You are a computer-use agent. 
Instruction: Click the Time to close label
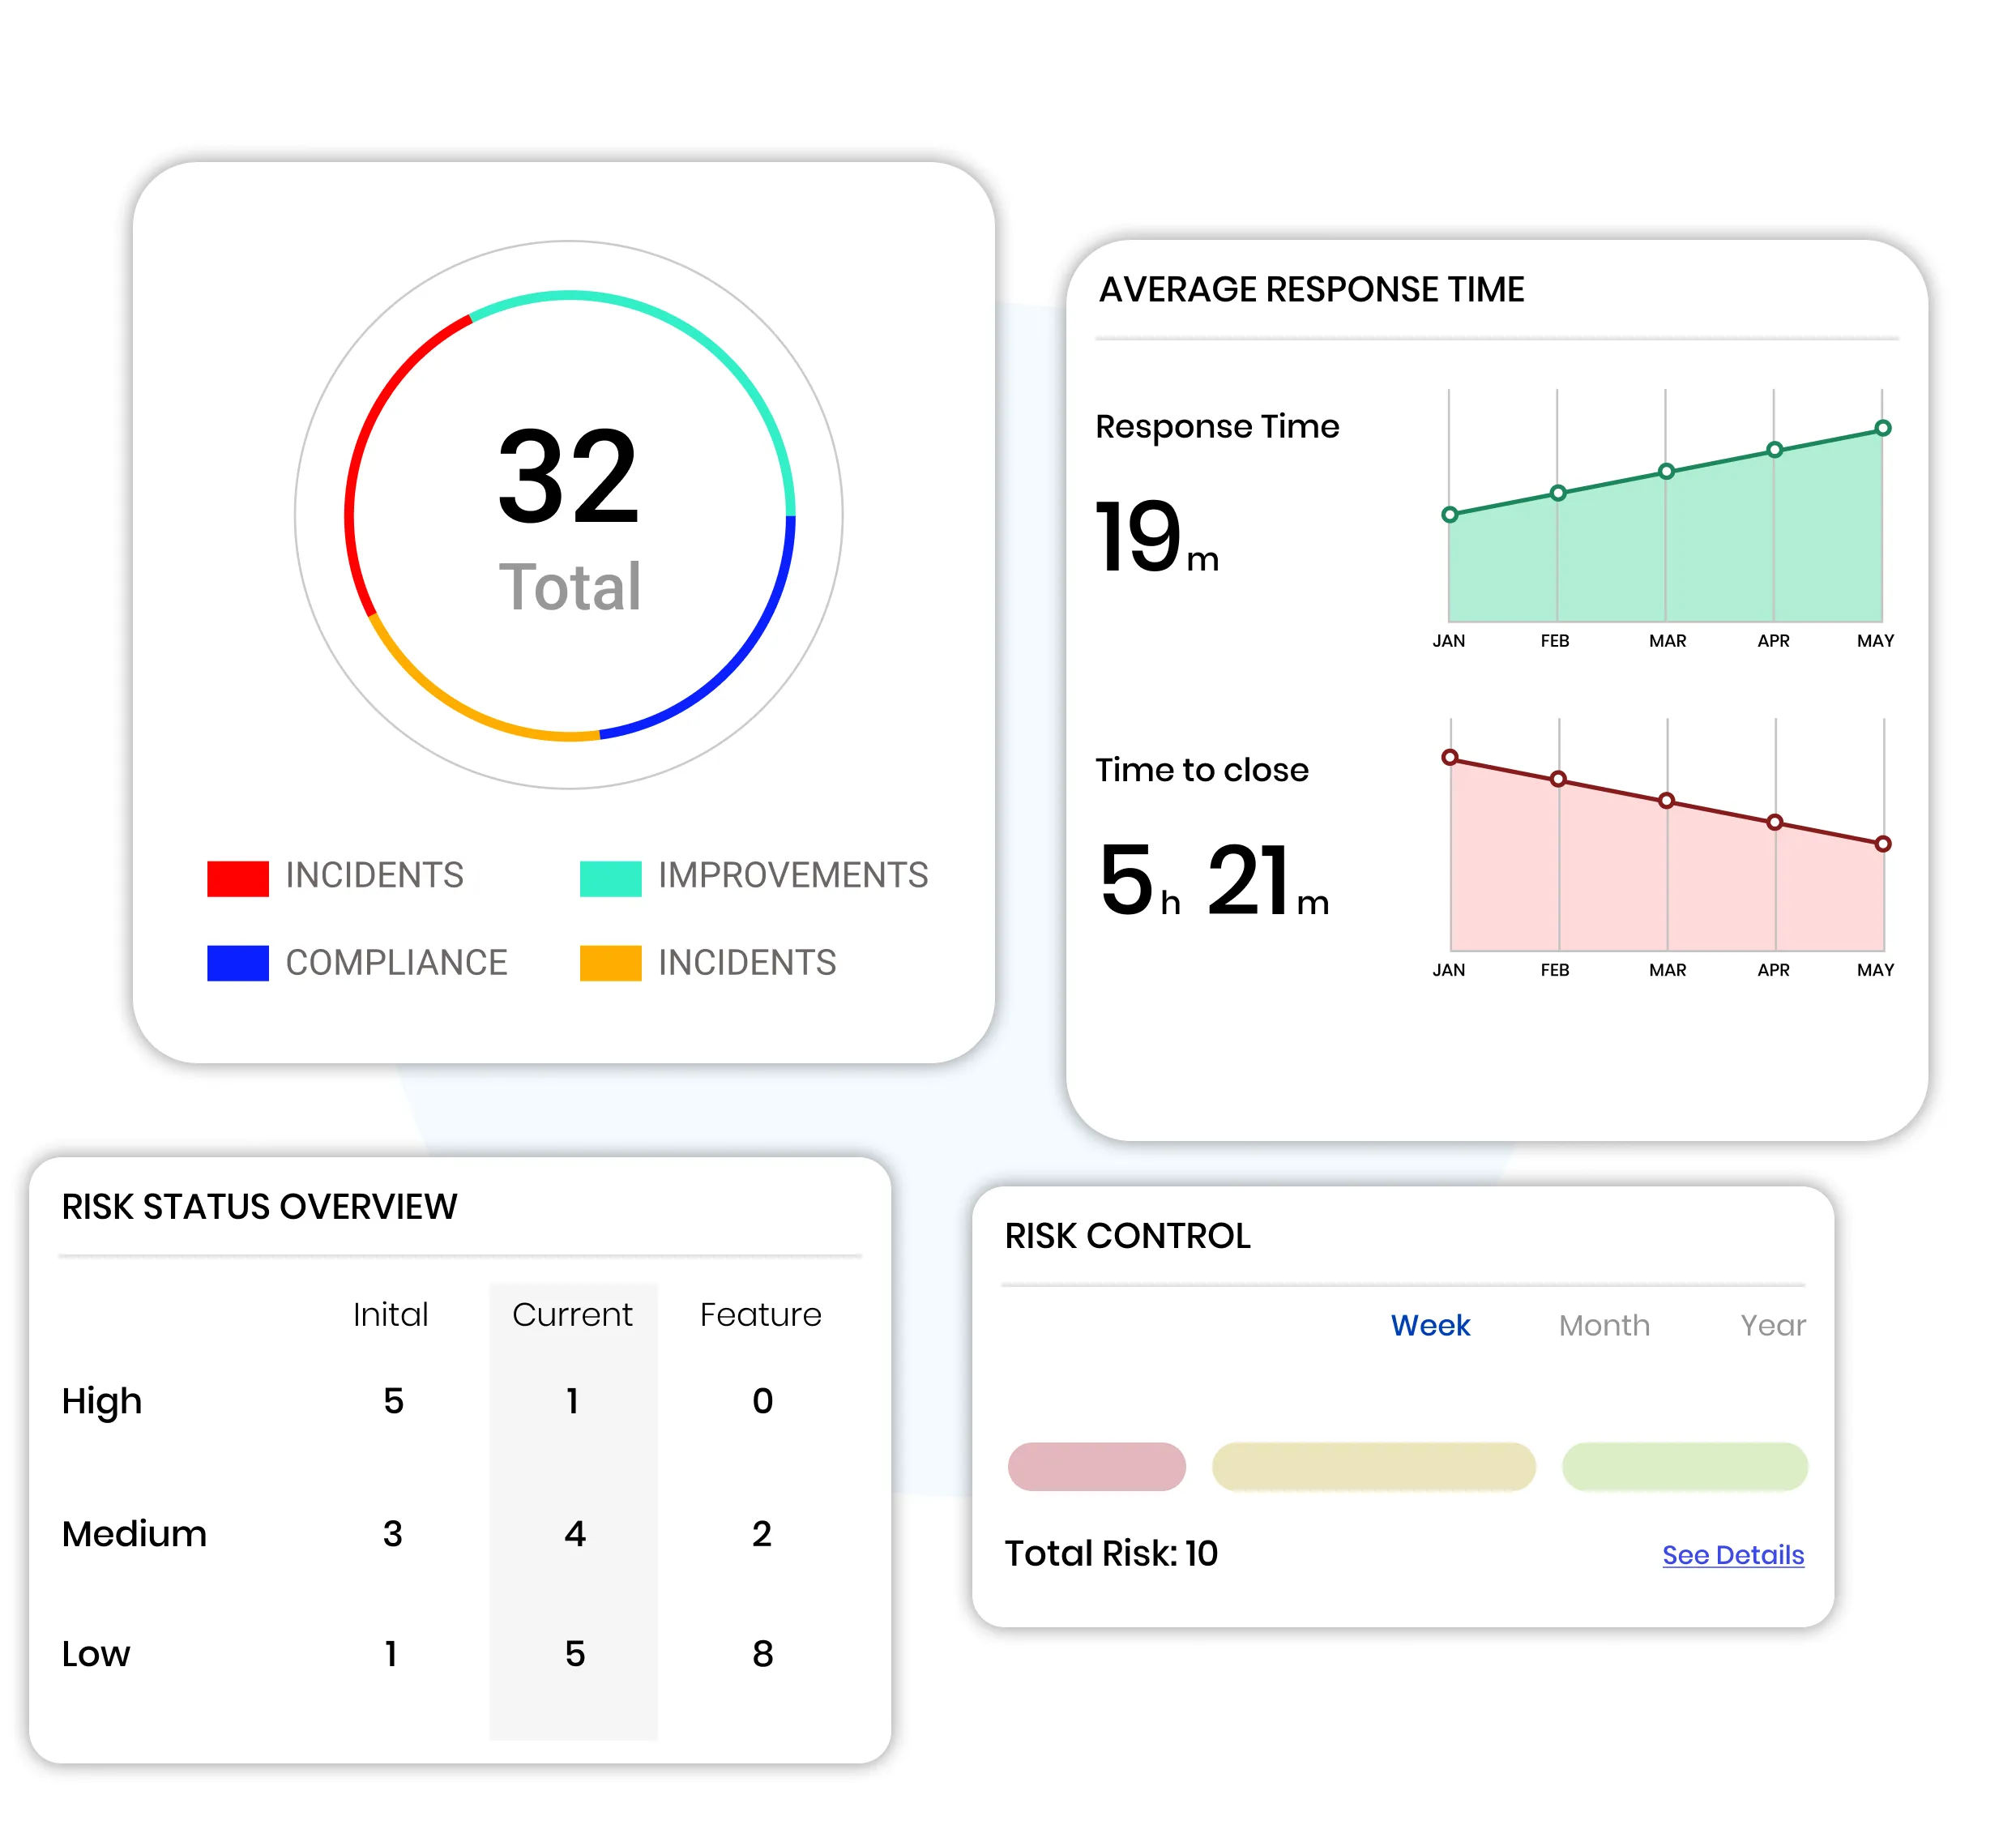1201,770
